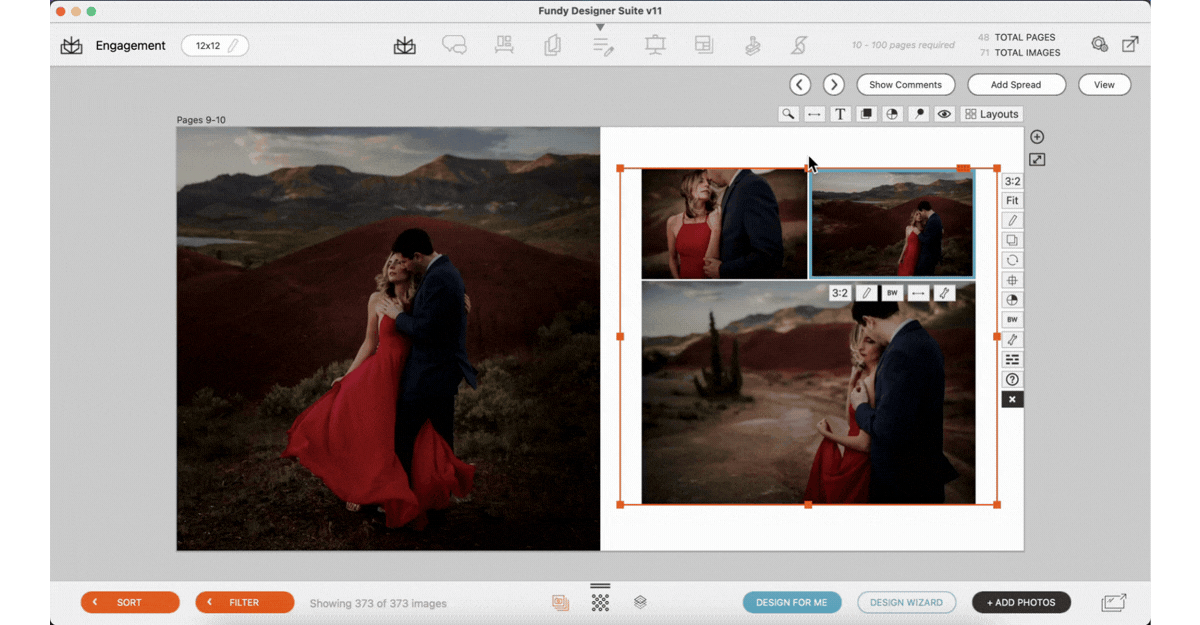
Task: Open the layout collage icon in top toolbar
Action: (704, 45)
